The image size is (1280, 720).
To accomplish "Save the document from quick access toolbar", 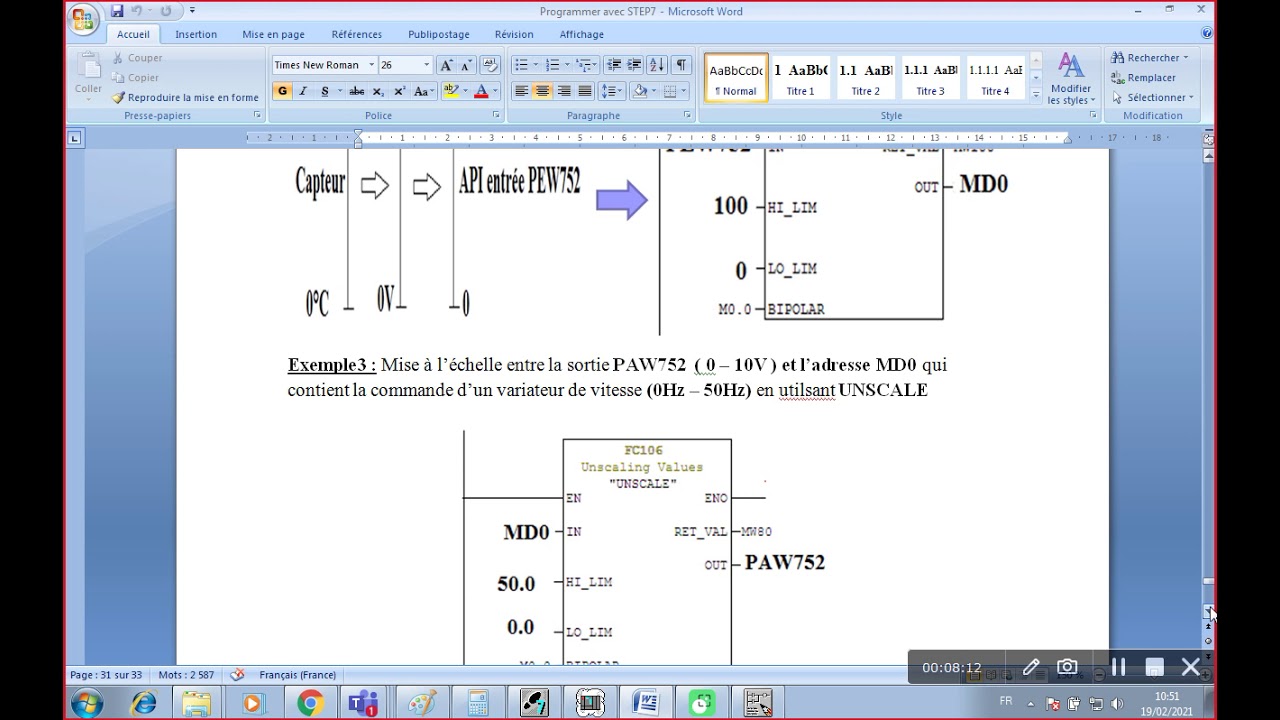I will tap(117, 11).
